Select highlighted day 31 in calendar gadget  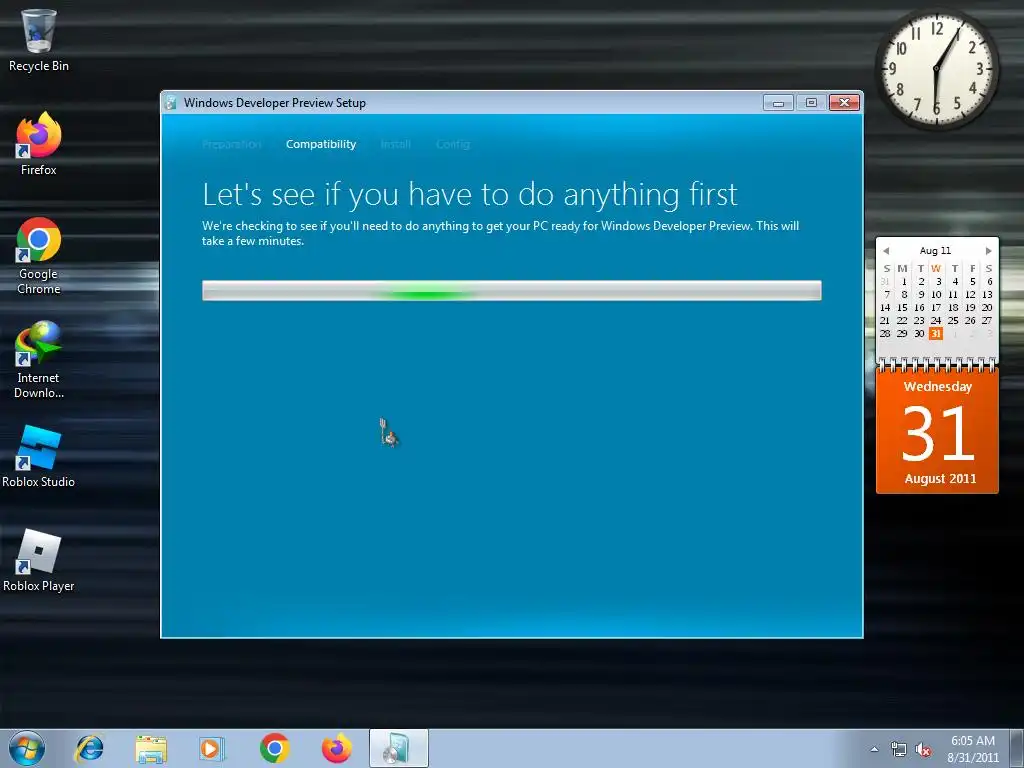936,334
